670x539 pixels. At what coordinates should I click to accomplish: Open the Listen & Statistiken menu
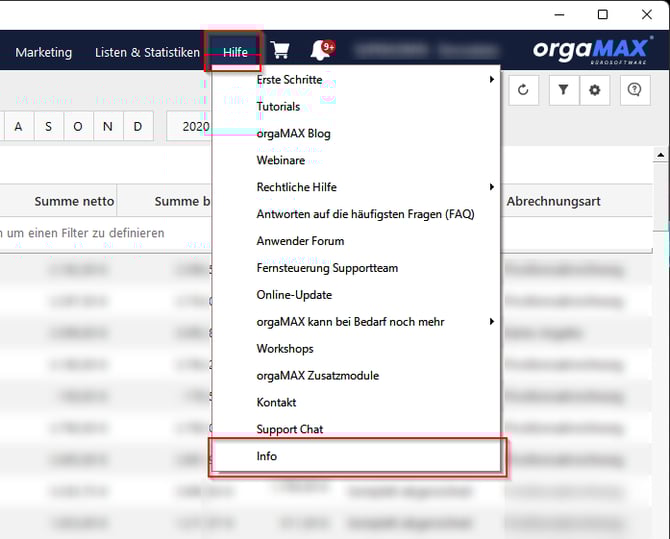[x=147, y=52]
